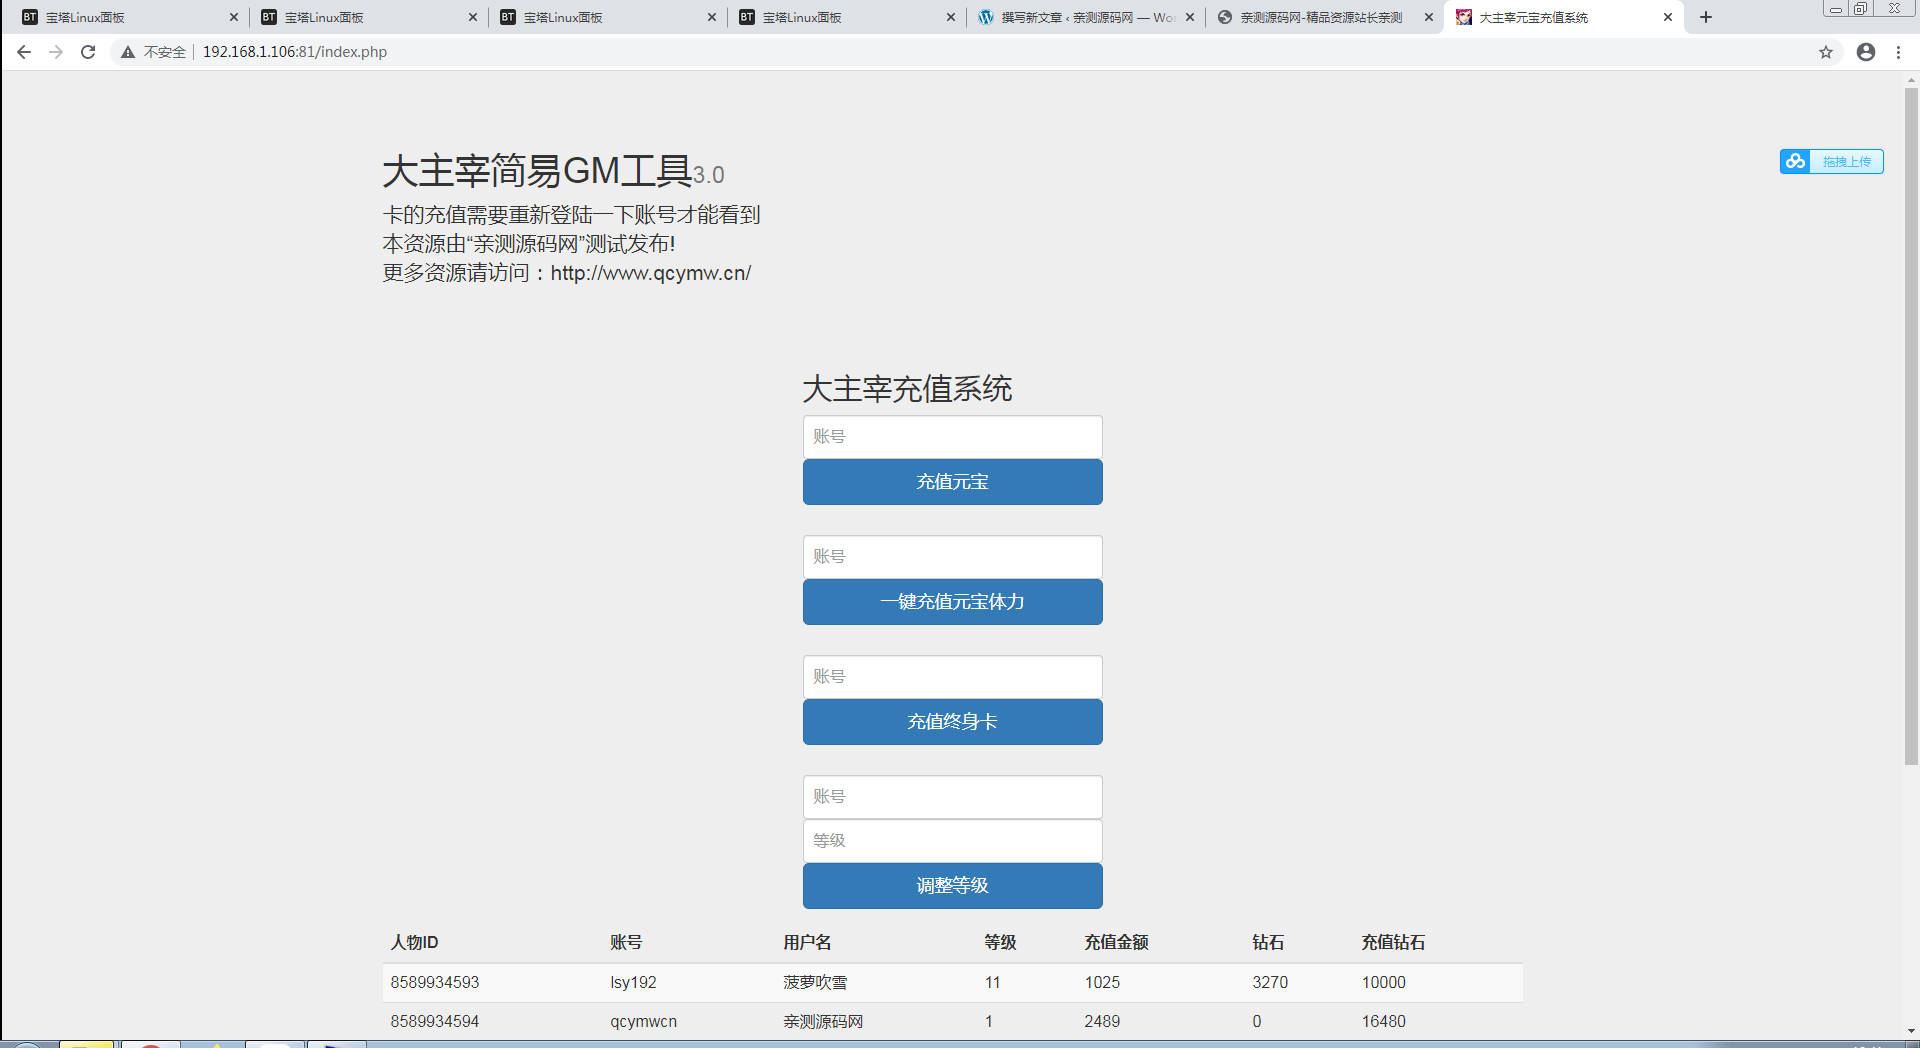
Task: Switch to the 撰写新文章 WordPress tab
Action: point(1080,17)
